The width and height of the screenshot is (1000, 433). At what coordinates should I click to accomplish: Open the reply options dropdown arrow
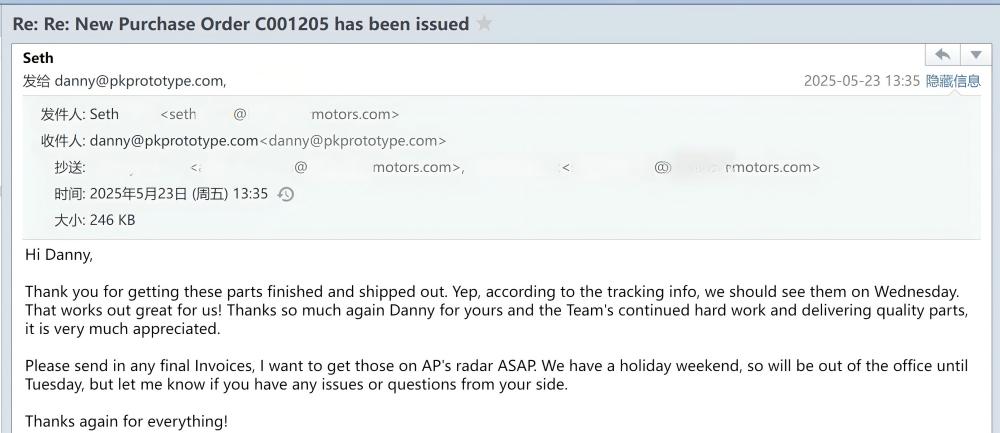975,55
